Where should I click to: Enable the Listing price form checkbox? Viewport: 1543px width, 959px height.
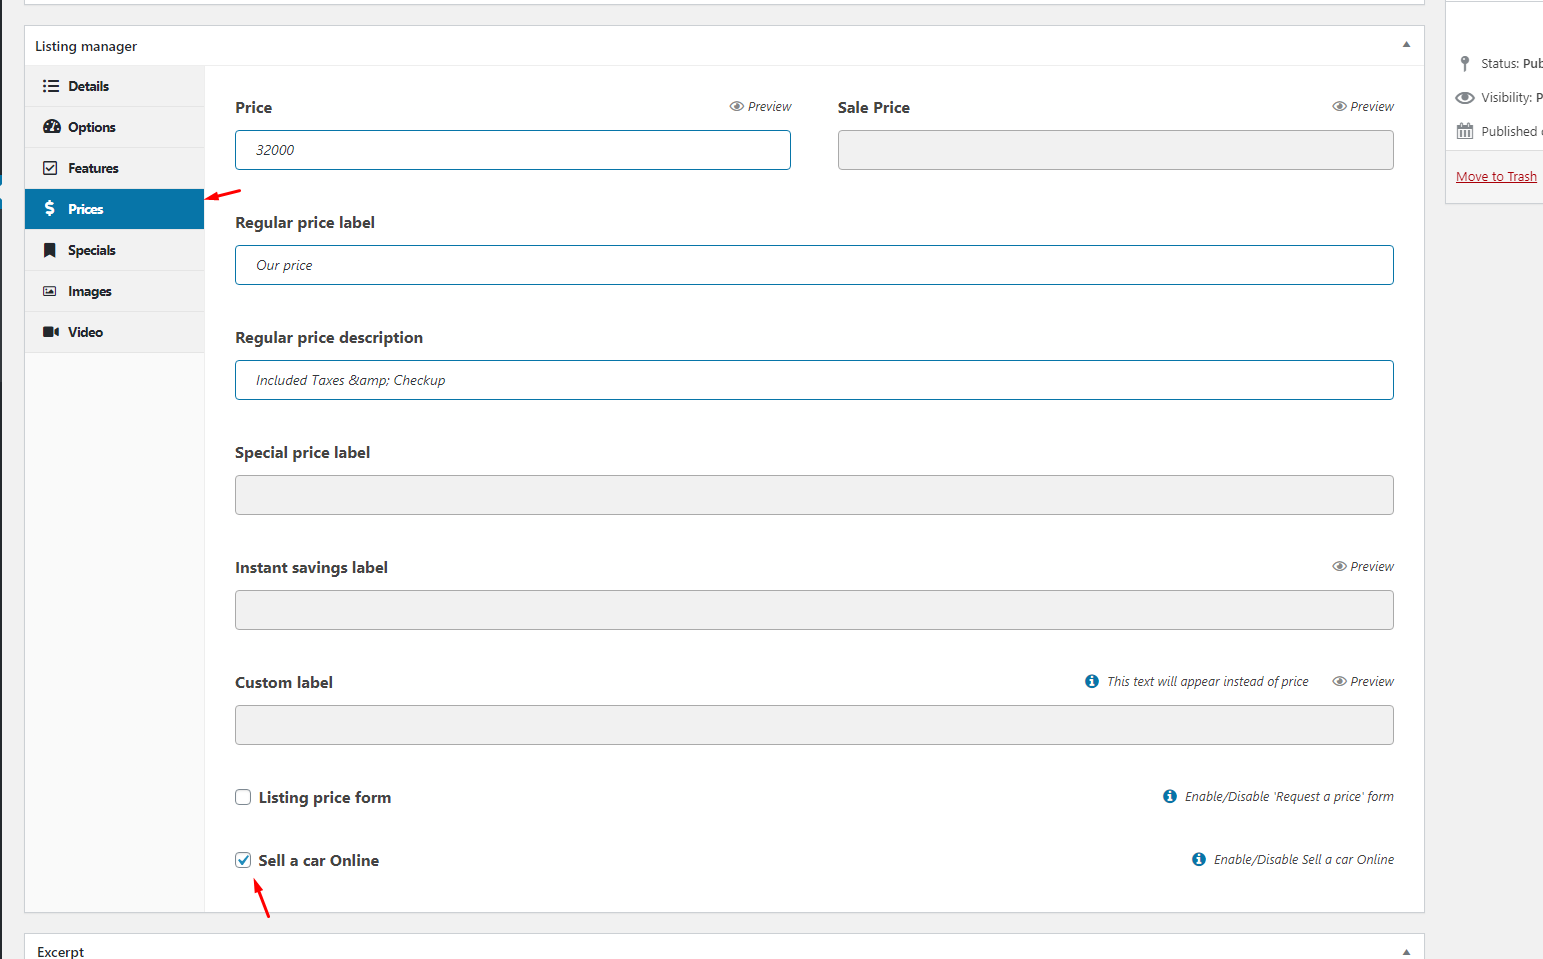(243, 797)
